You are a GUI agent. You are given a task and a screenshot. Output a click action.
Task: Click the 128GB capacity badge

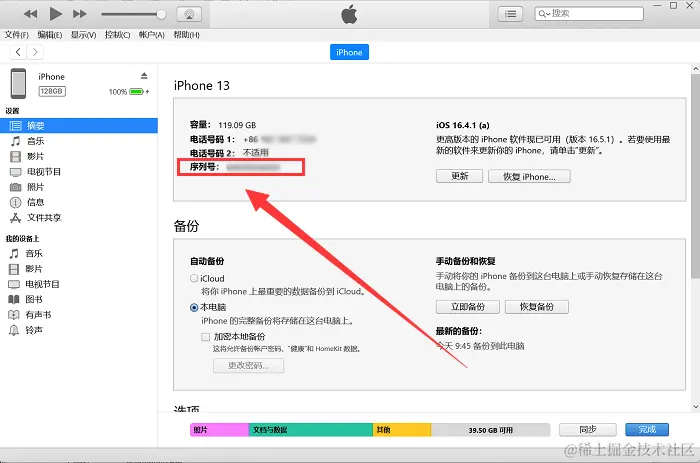click(52, 91)
